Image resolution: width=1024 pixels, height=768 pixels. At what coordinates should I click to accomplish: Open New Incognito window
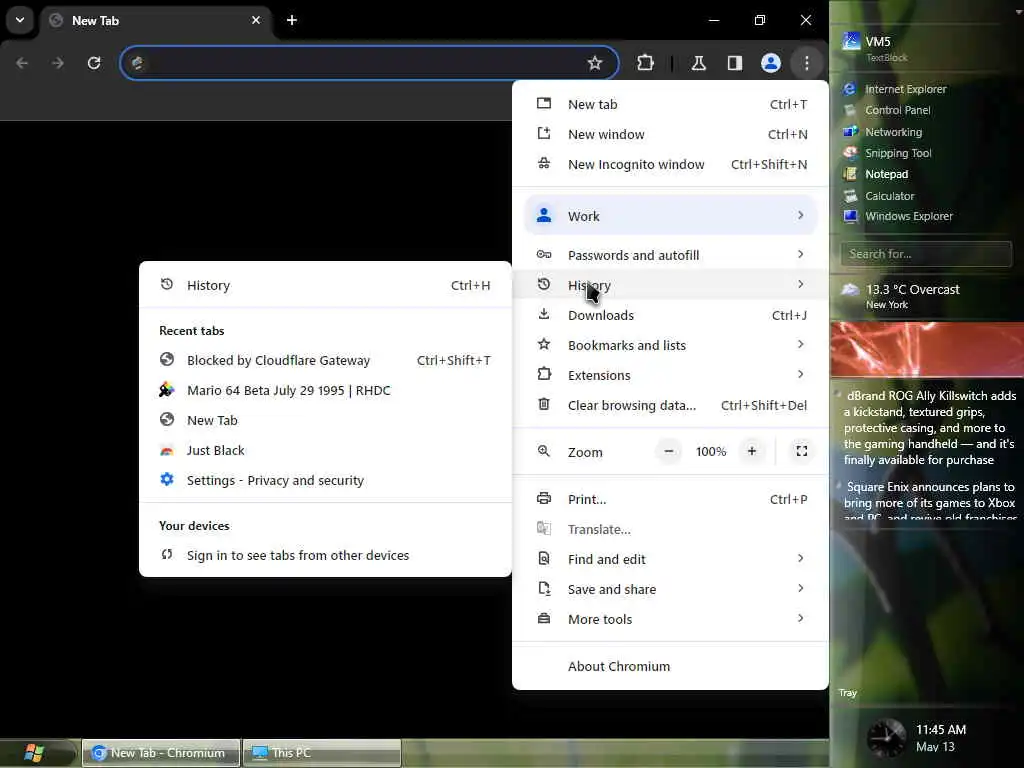(671, 165)
